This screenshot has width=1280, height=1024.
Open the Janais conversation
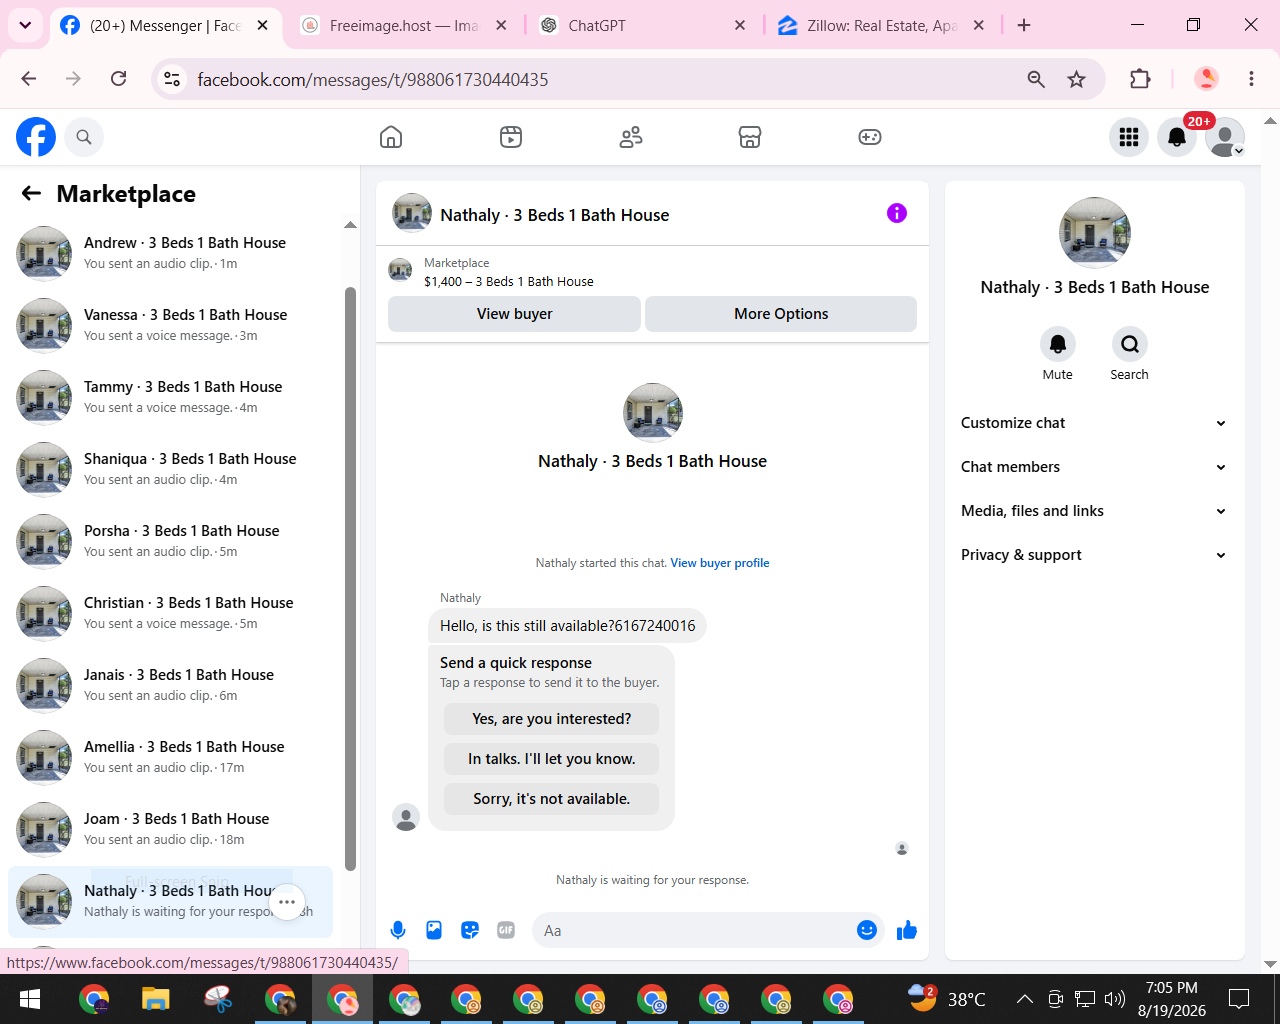[172, 685]
